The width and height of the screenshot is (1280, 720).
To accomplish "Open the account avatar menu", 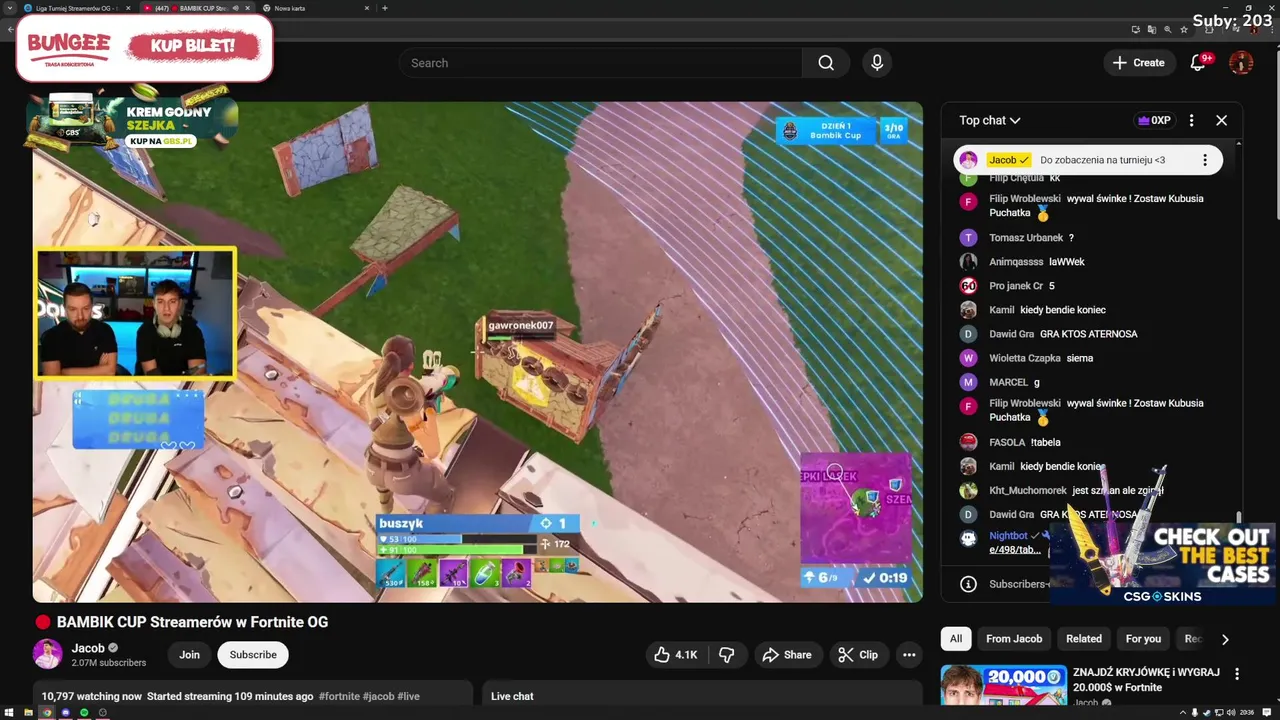I will tap(1241, 63).
